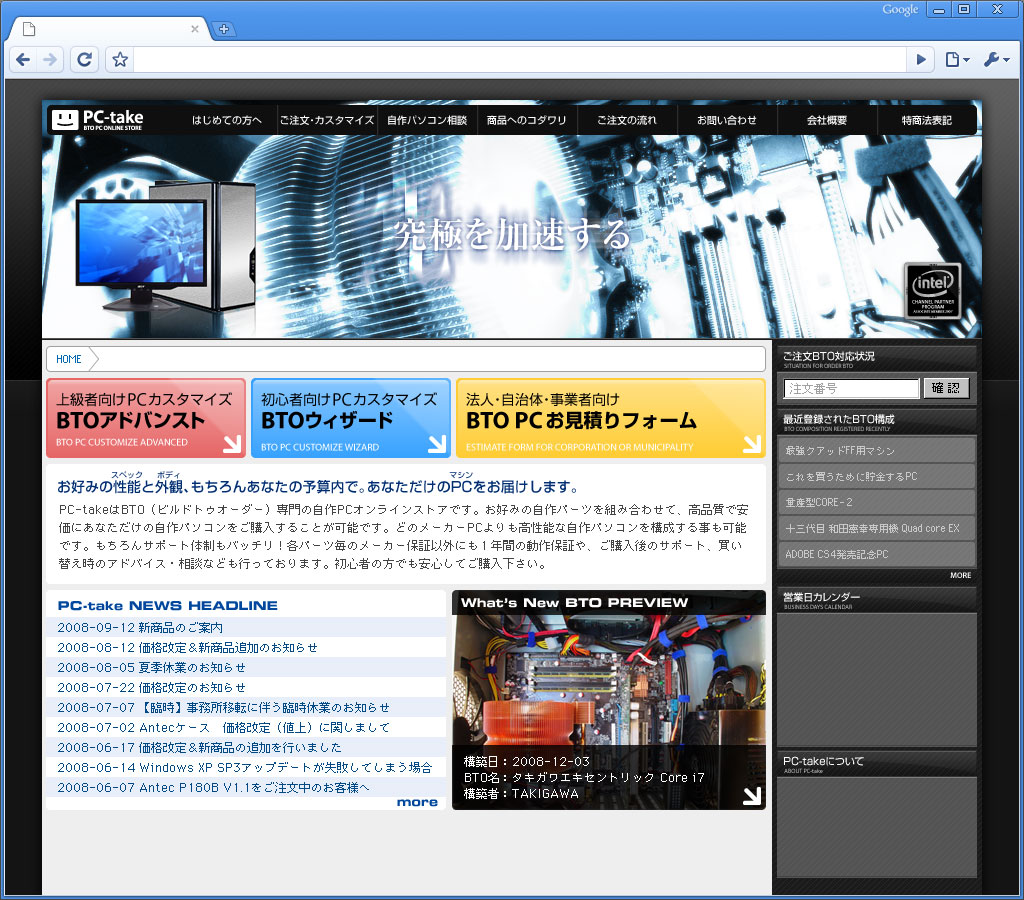Image resolution: width=1024 pixels, height=900 pixels.
Task: Open the BTOアドバンスト customize banner
Action: tap(146, 418)
